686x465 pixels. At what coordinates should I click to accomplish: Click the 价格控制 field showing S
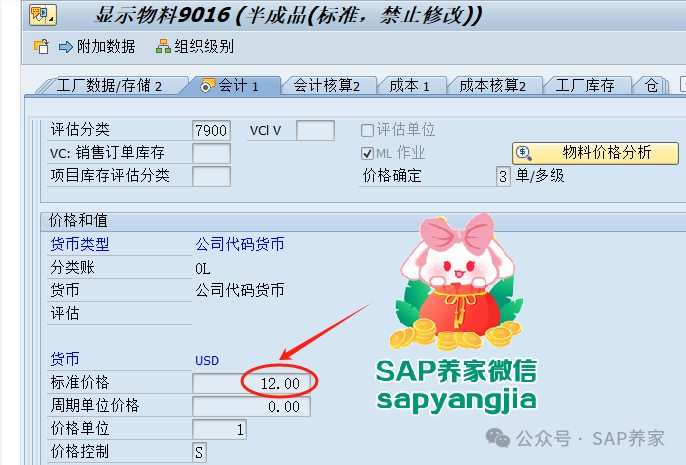coord(199,452)
